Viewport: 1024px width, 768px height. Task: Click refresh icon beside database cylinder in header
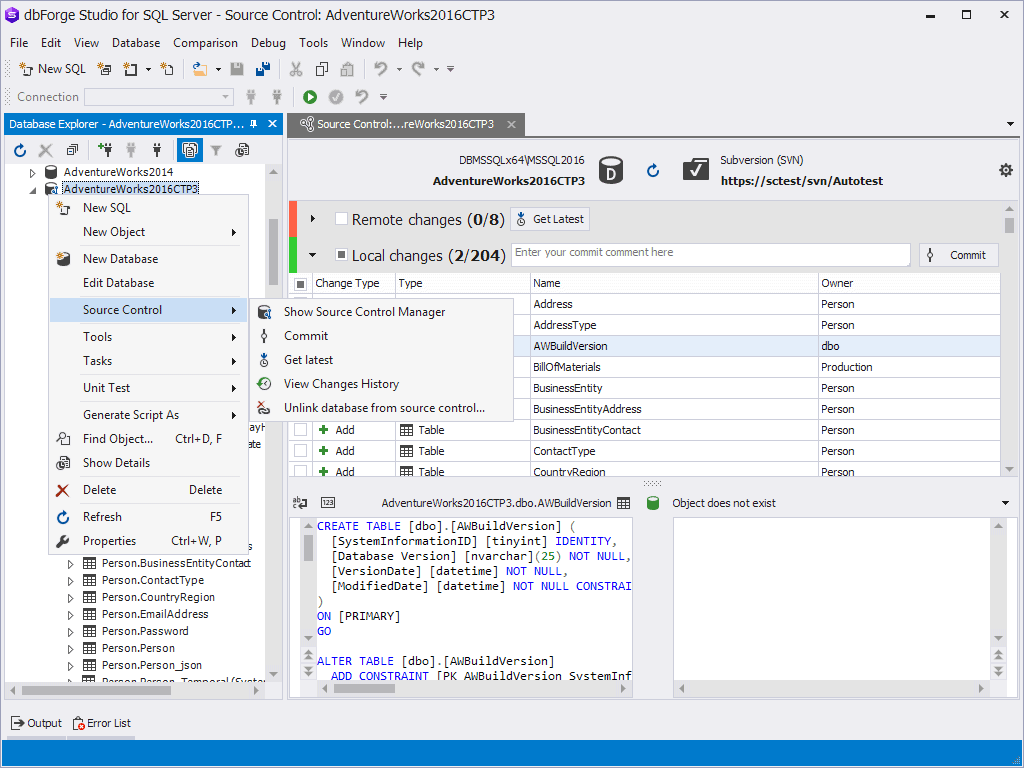pyautogui.click(x=652, y=170)
